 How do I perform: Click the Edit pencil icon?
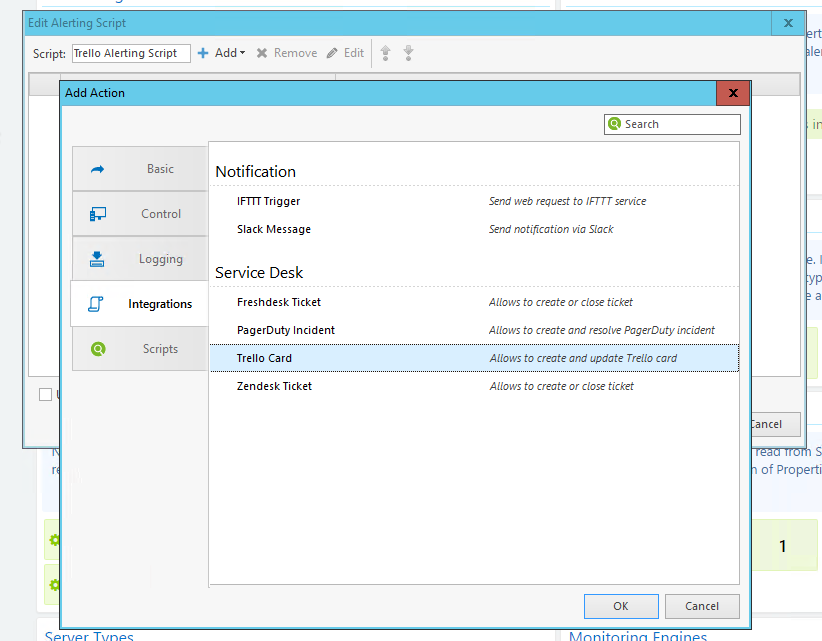pyautogui.click(x=332, y=53)
